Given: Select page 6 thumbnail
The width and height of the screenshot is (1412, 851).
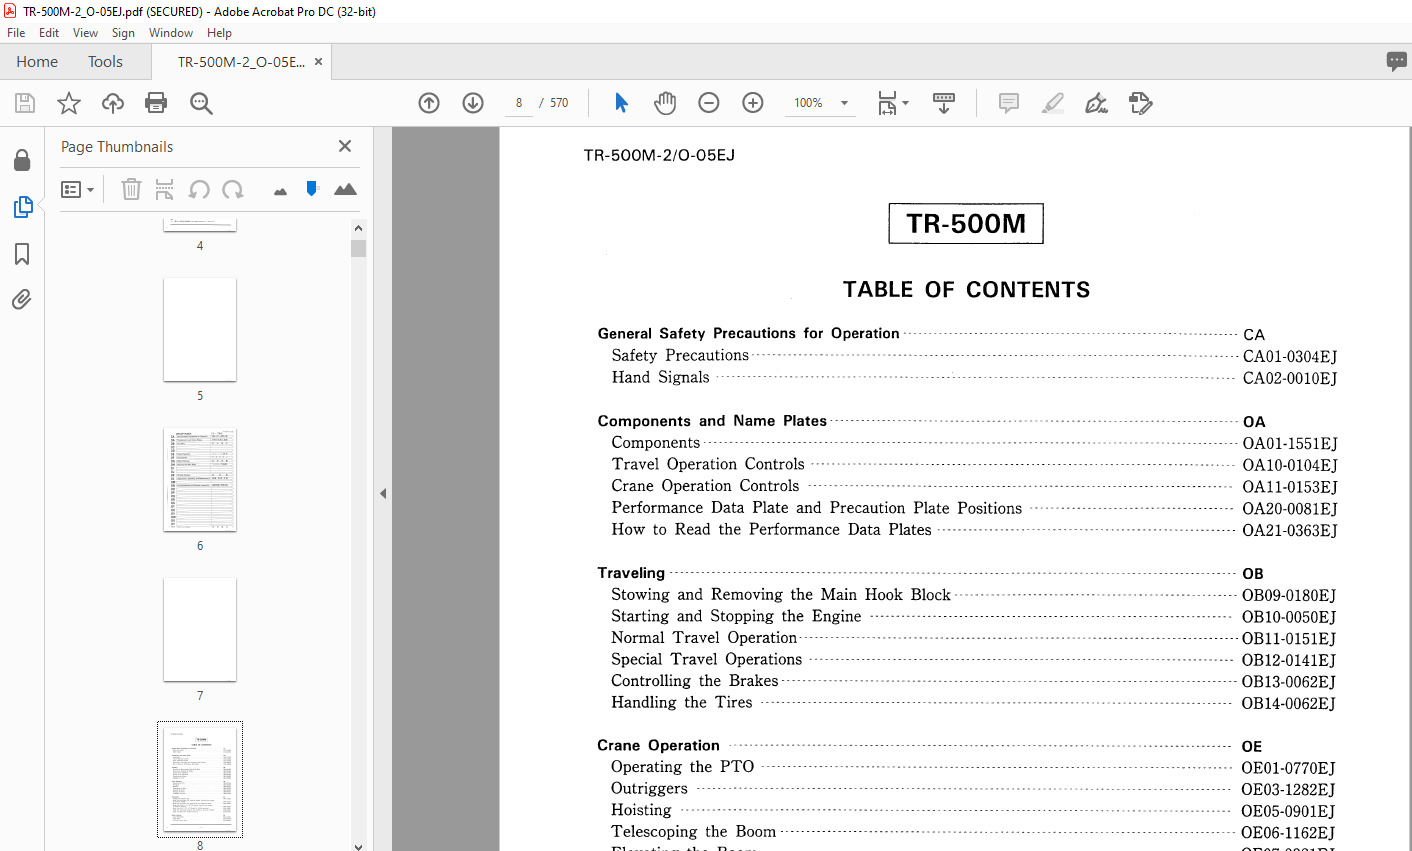Looking at the screenshot, I should coord(200,480).
